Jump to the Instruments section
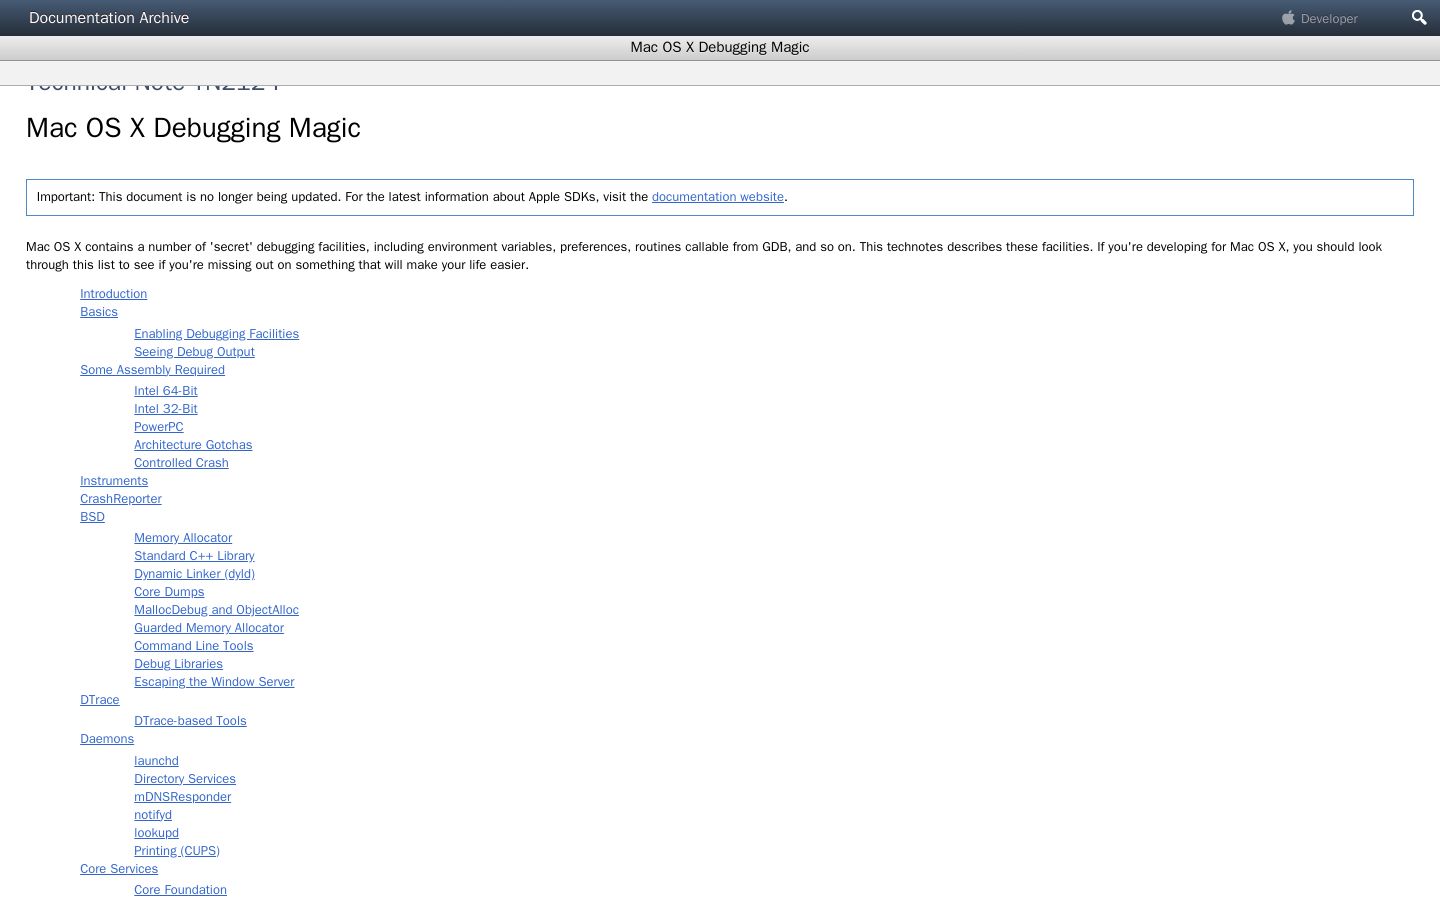 [x=114, y=481]
